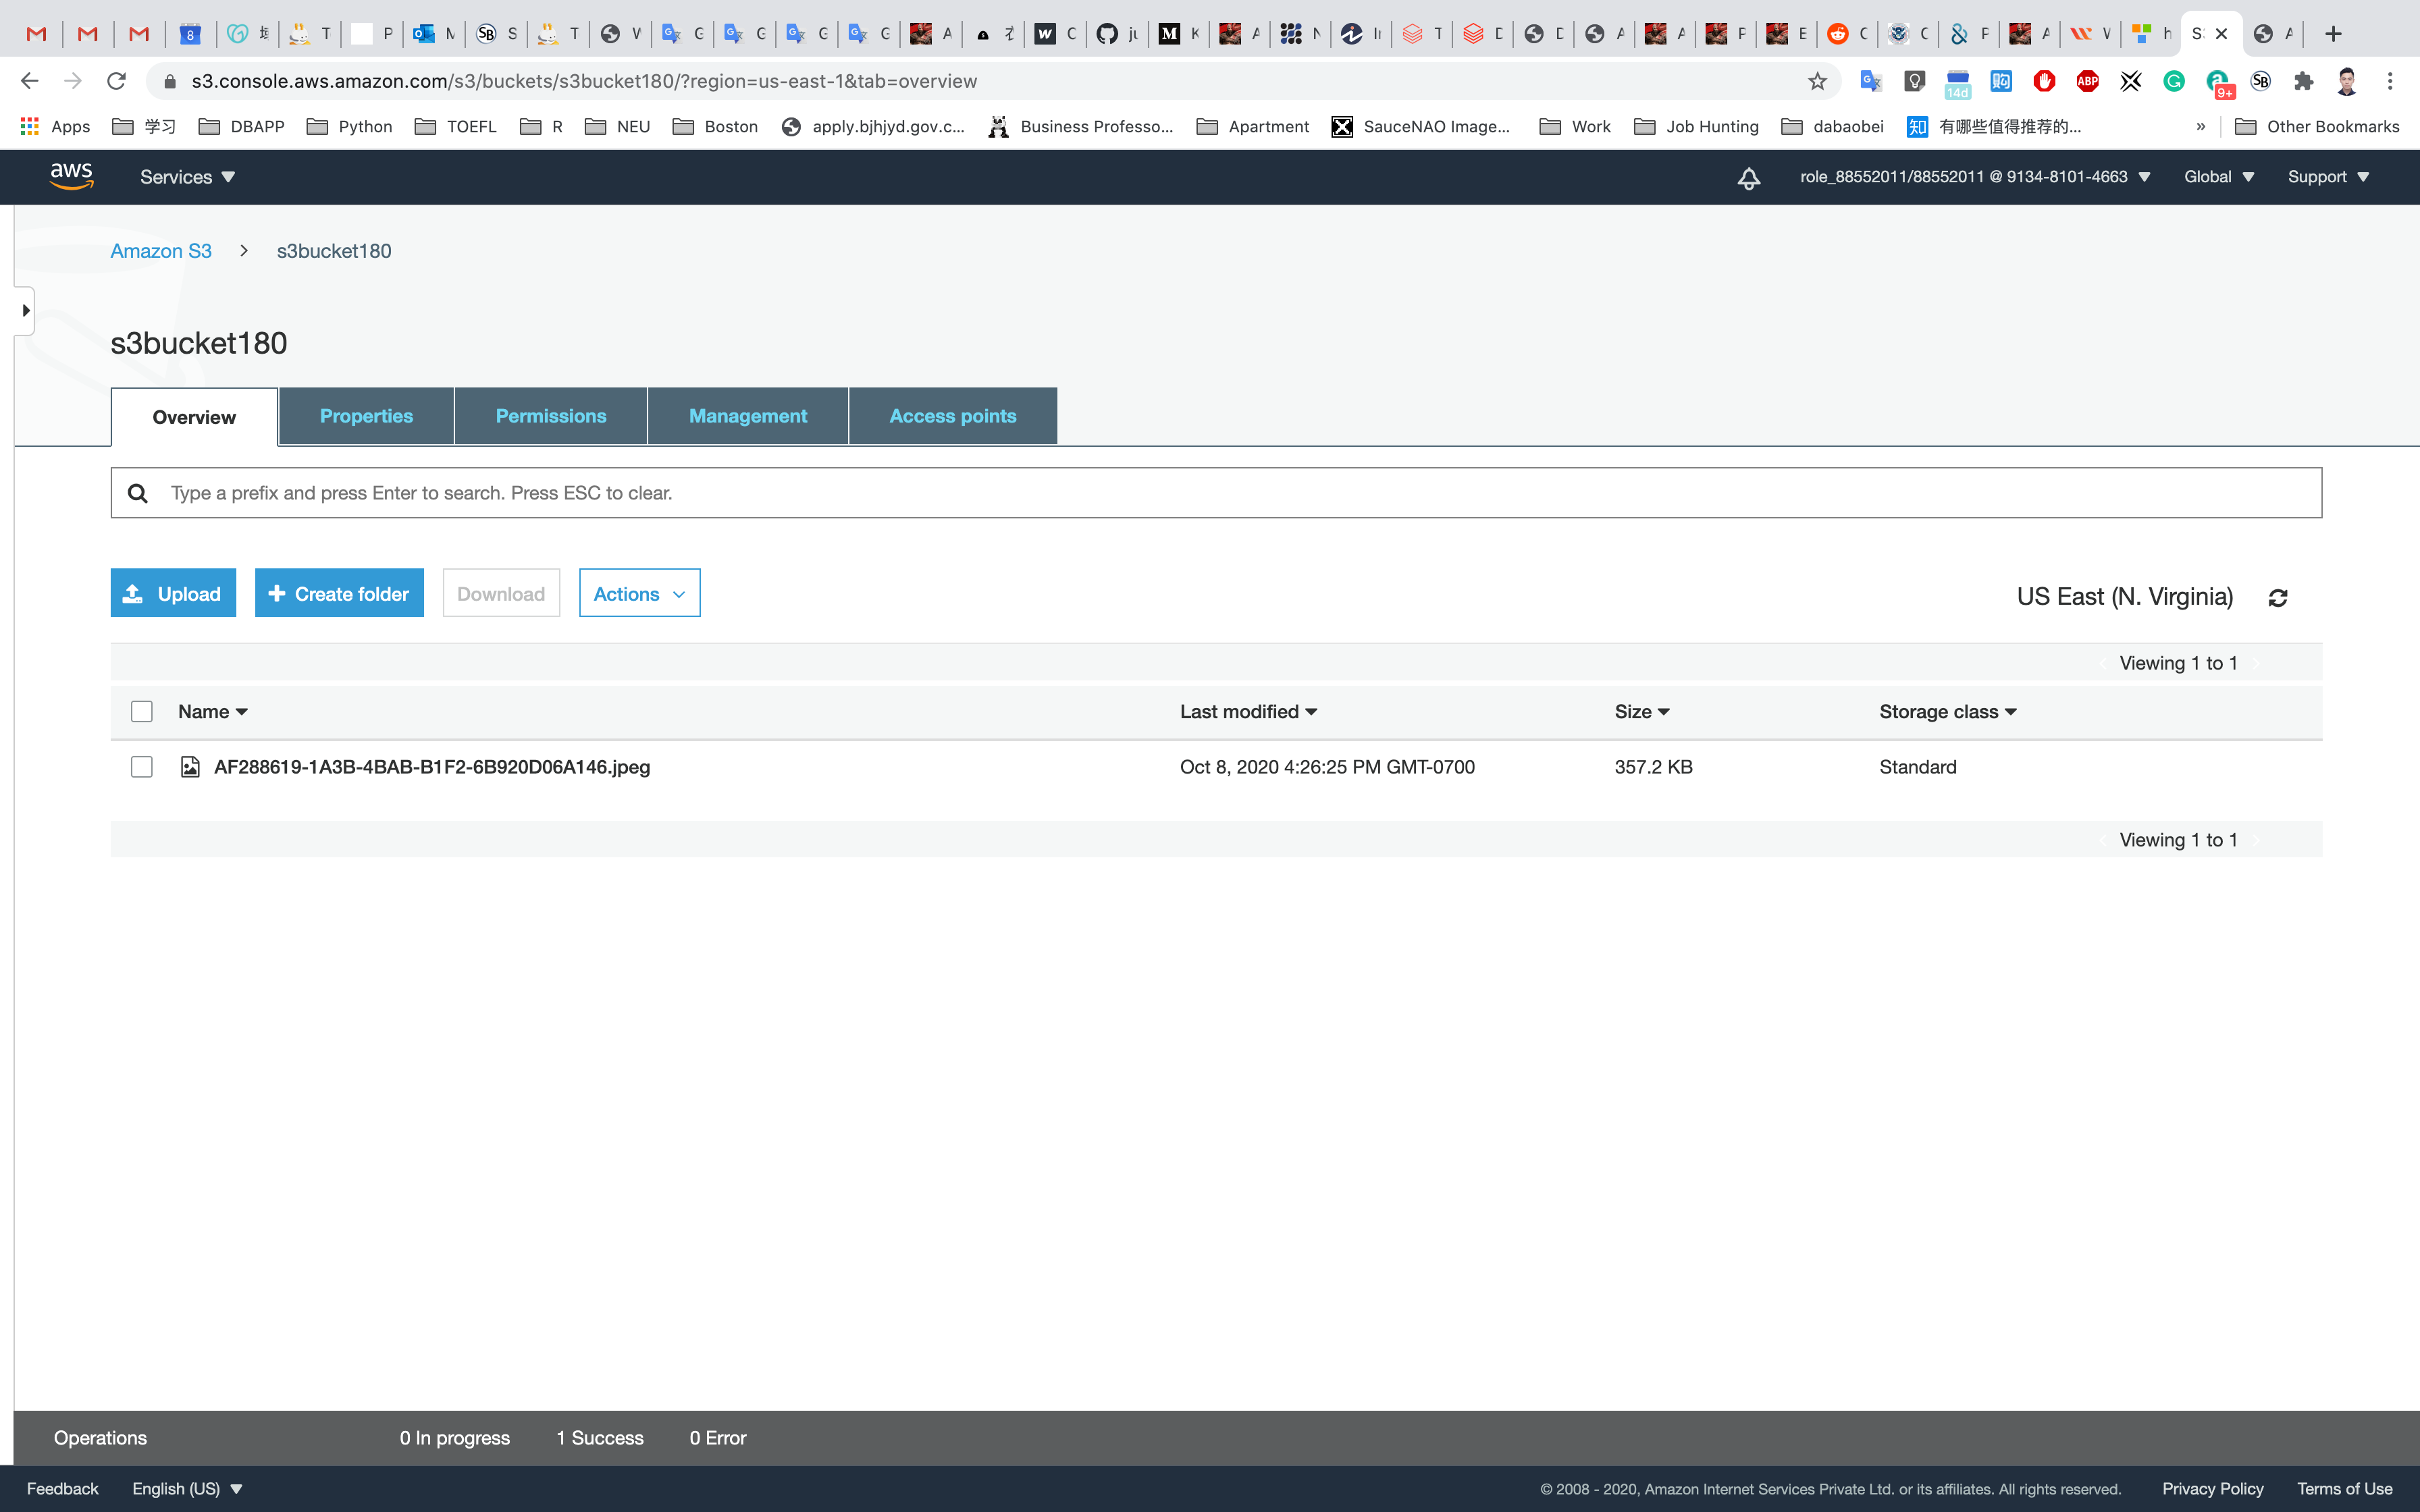Expand the left side navigation panel arrow
The width and height of the screenshot is (2420, 1512).
pyautogui.click(x=25, y=311)
